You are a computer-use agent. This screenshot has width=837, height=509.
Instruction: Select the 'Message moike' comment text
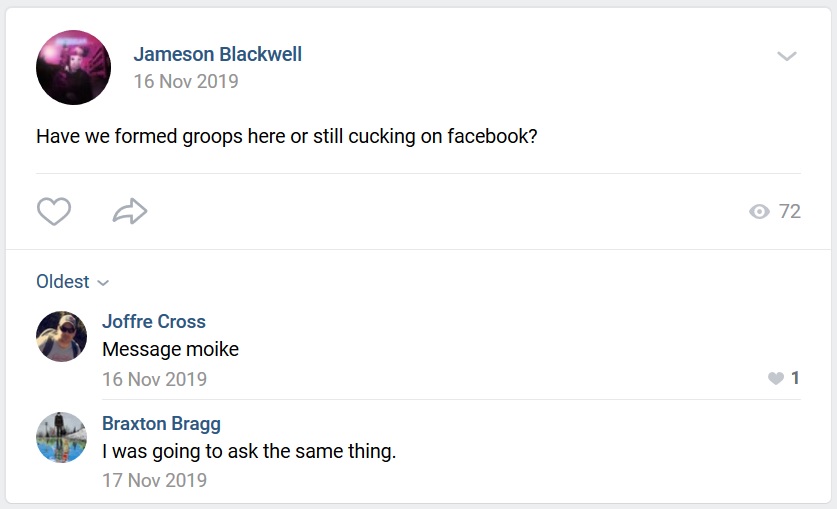click(170, 349)
